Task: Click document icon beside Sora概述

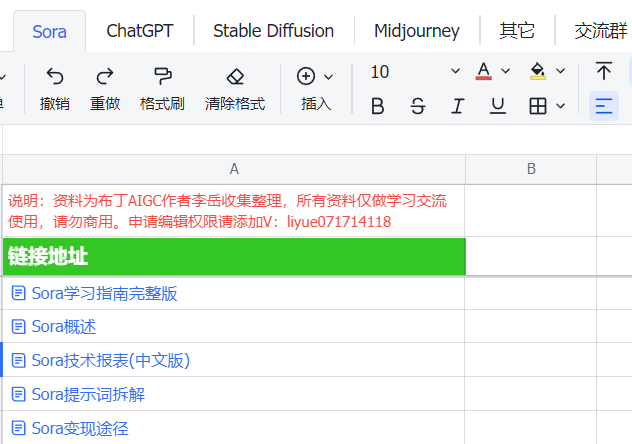Action: 19,326
